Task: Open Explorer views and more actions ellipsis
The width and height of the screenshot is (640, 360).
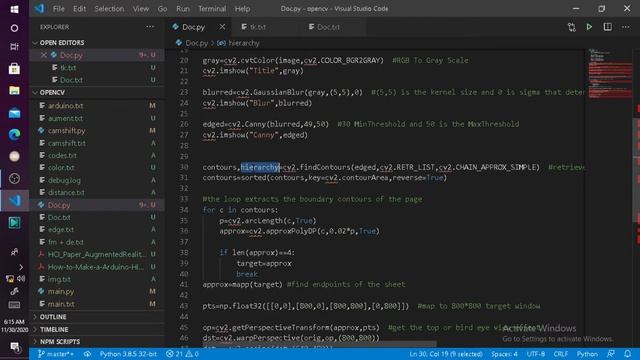Action: [150, 27]
